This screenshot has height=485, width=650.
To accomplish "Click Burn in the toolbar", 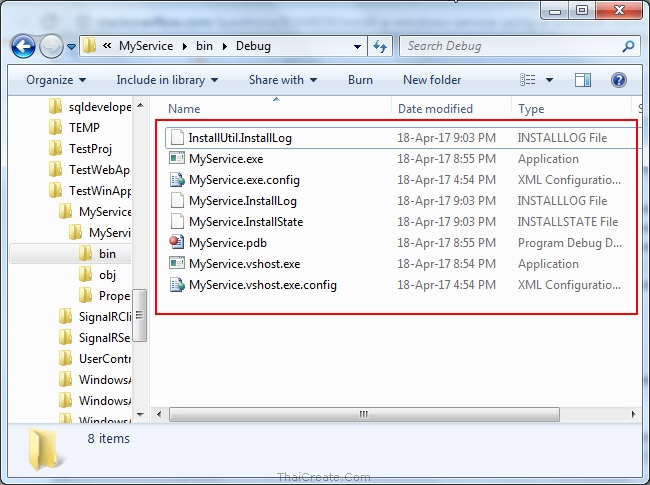I will point(360,80).
